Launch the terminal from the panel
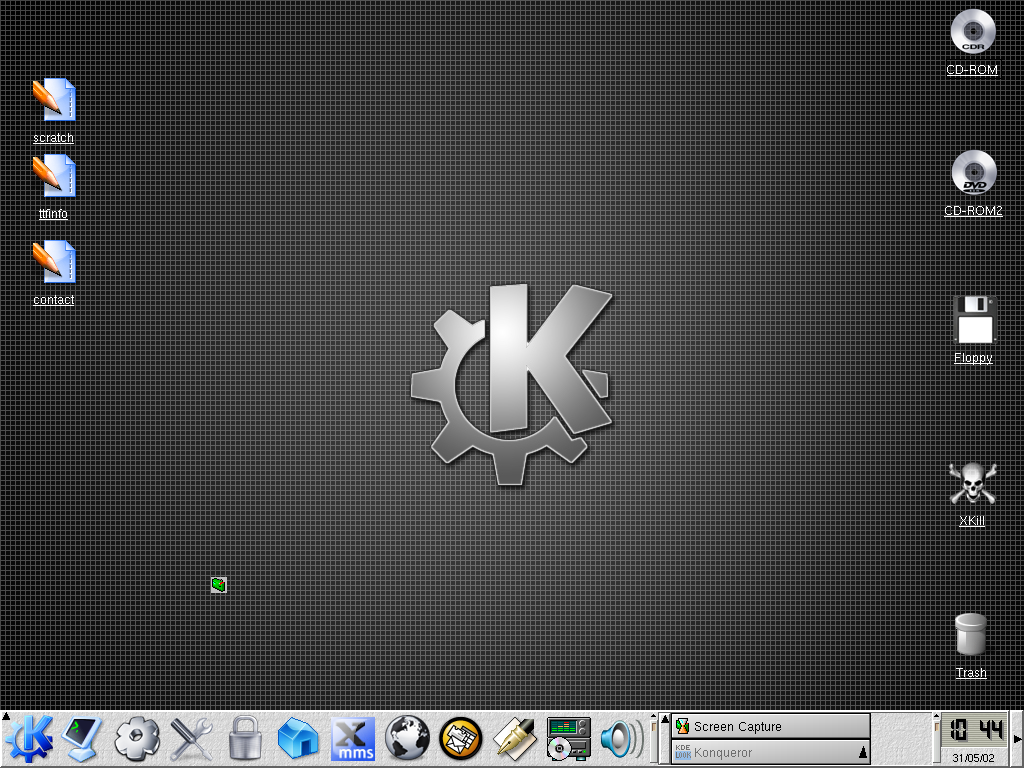This screenshot has width=1024, height=768. pos(81,739)
